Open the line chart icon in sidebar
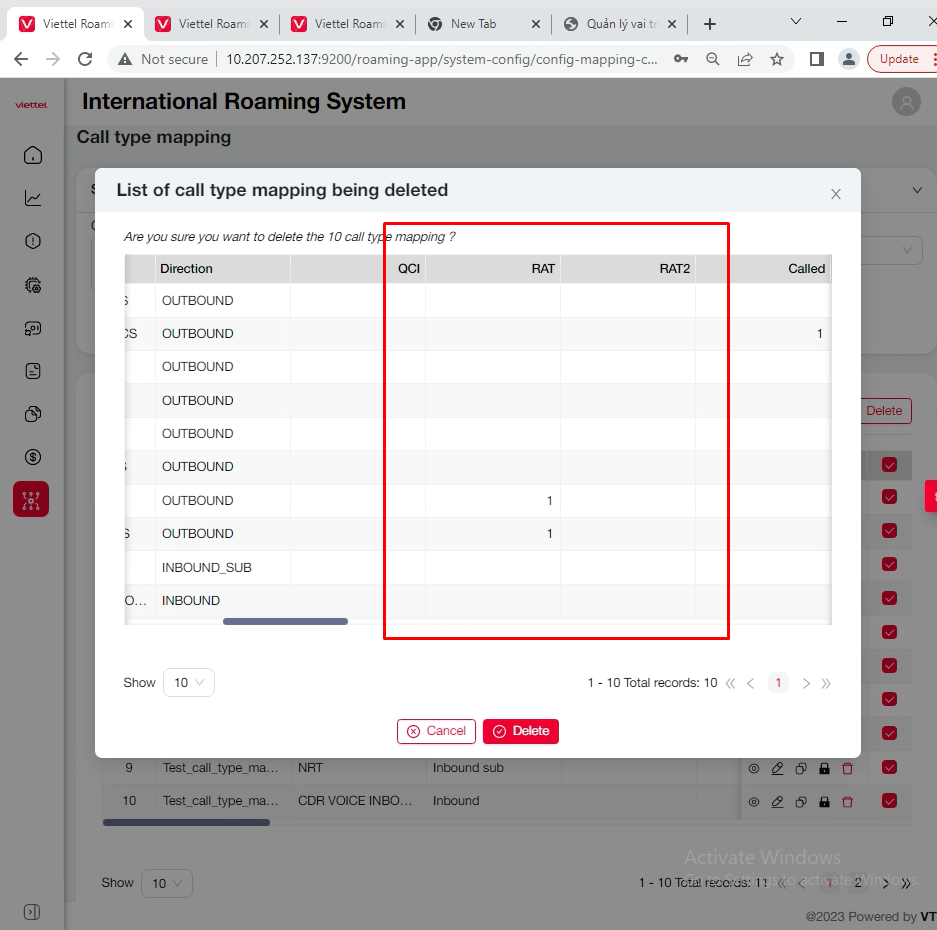 click(33, 198)
